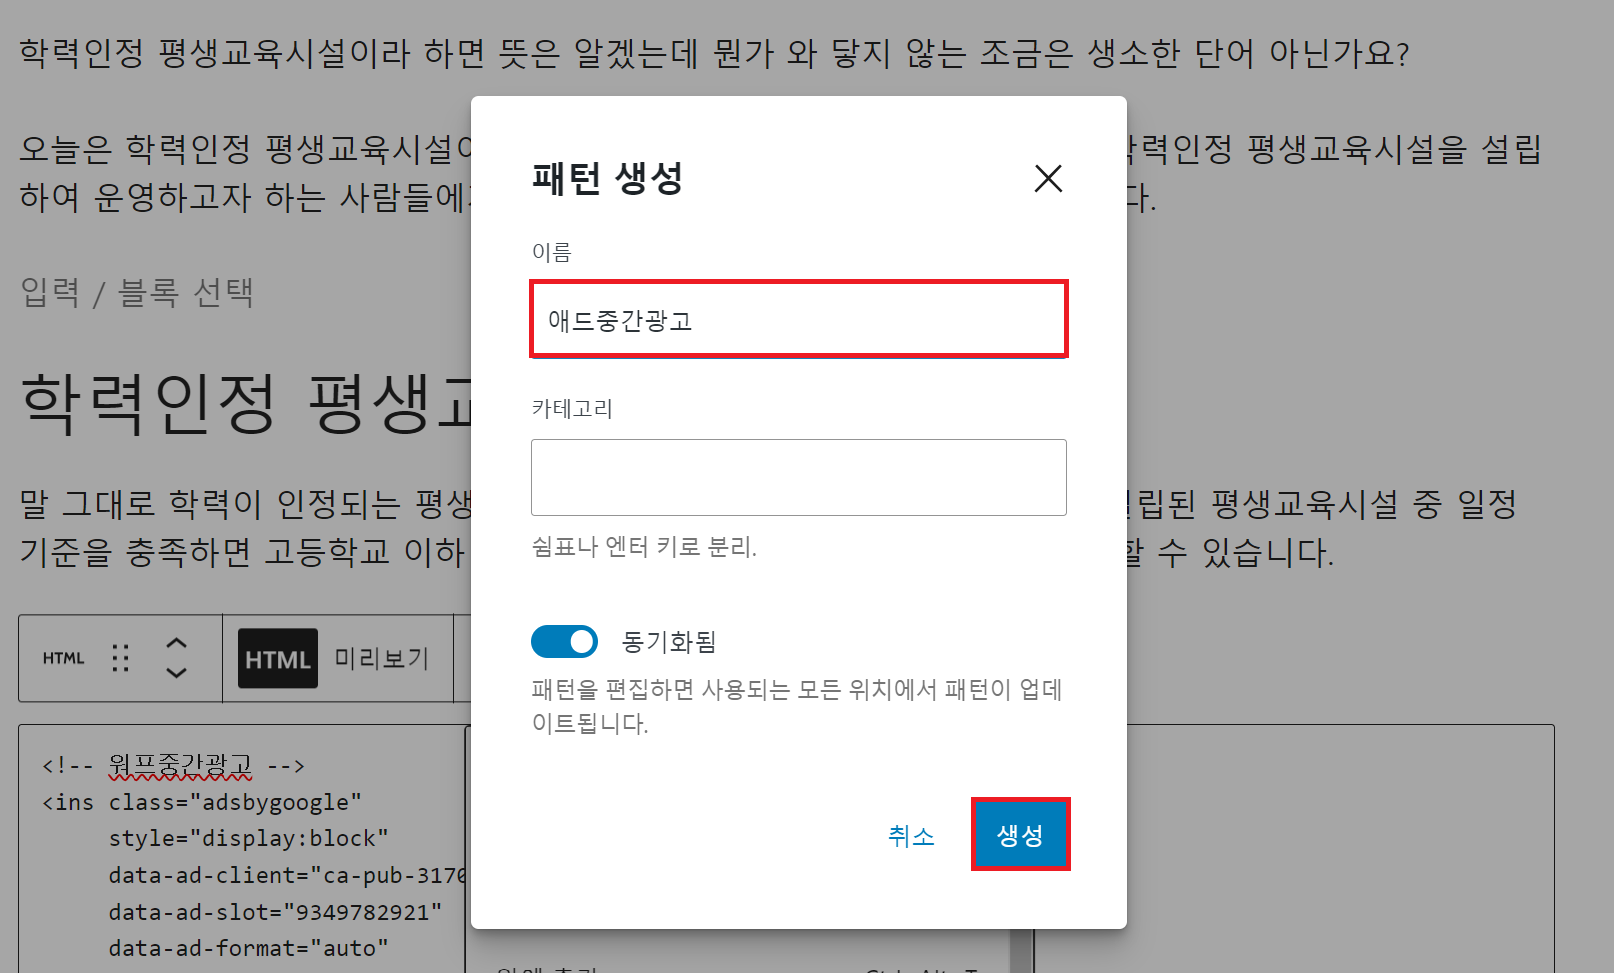Click 입력 in the breadcrumb
Image resolution: width=1614 pixels, height=973 pixels.
(50, 291)
